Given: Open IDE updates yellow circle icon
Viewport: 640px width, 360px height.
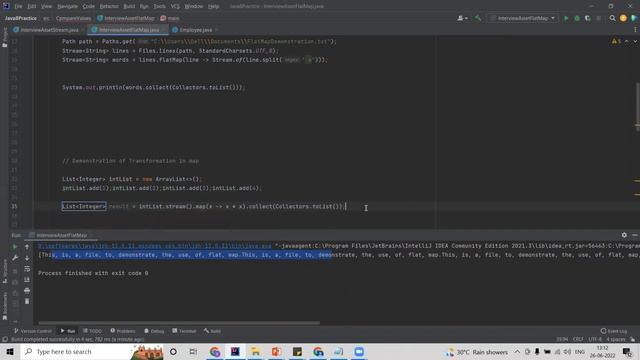Looking at the screenshot, I should 623,18.
